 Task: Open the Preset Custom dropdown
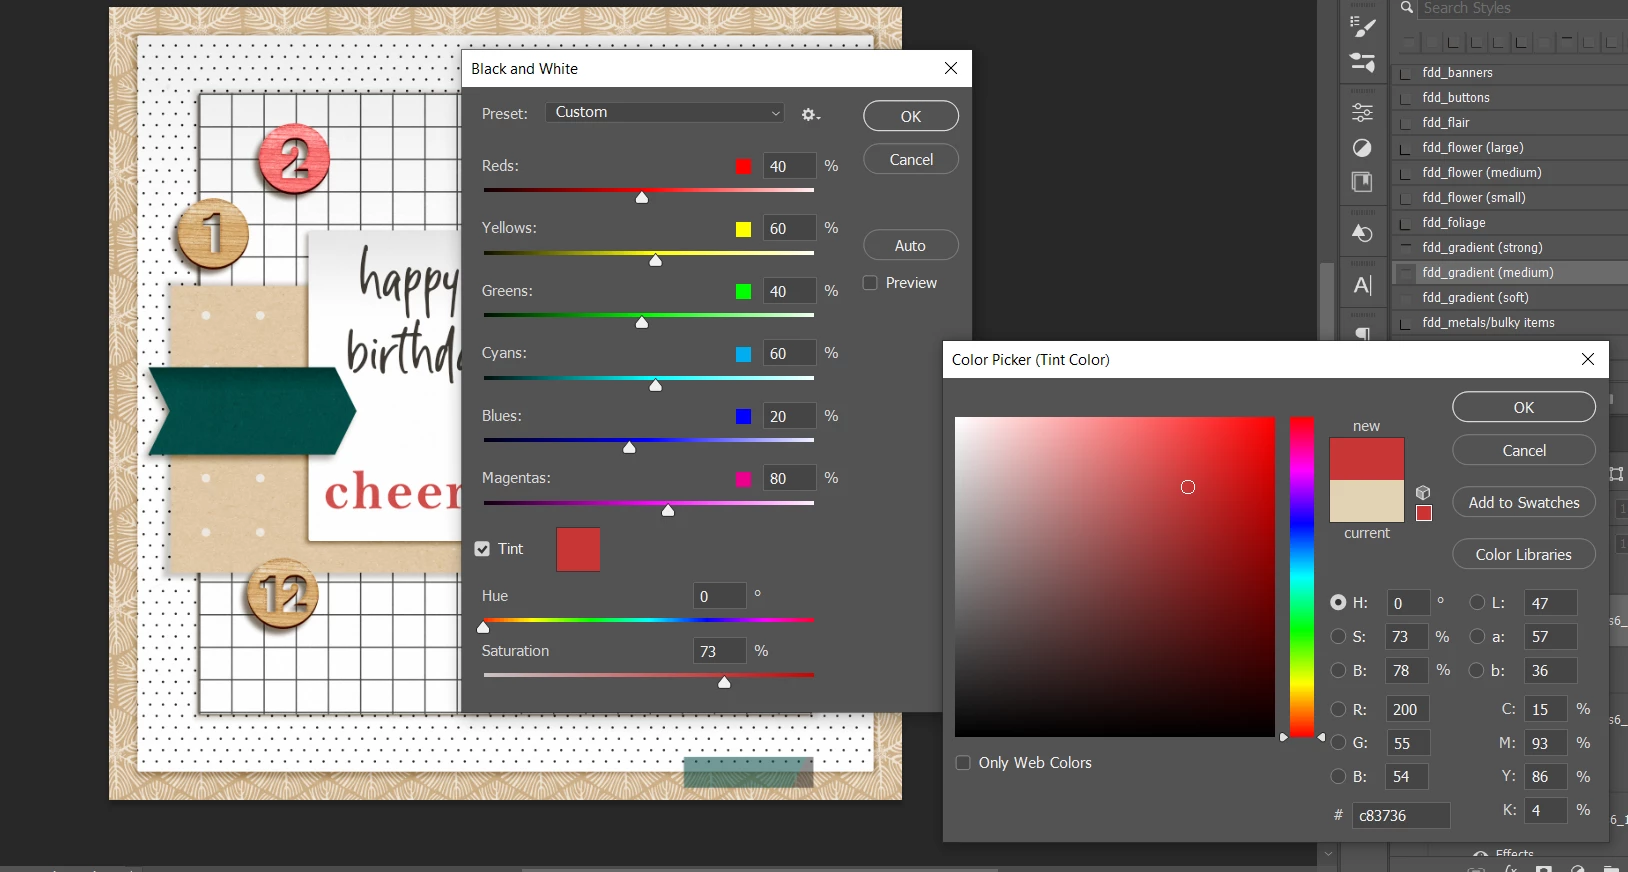pyautogui.click(x=665, y=112)
